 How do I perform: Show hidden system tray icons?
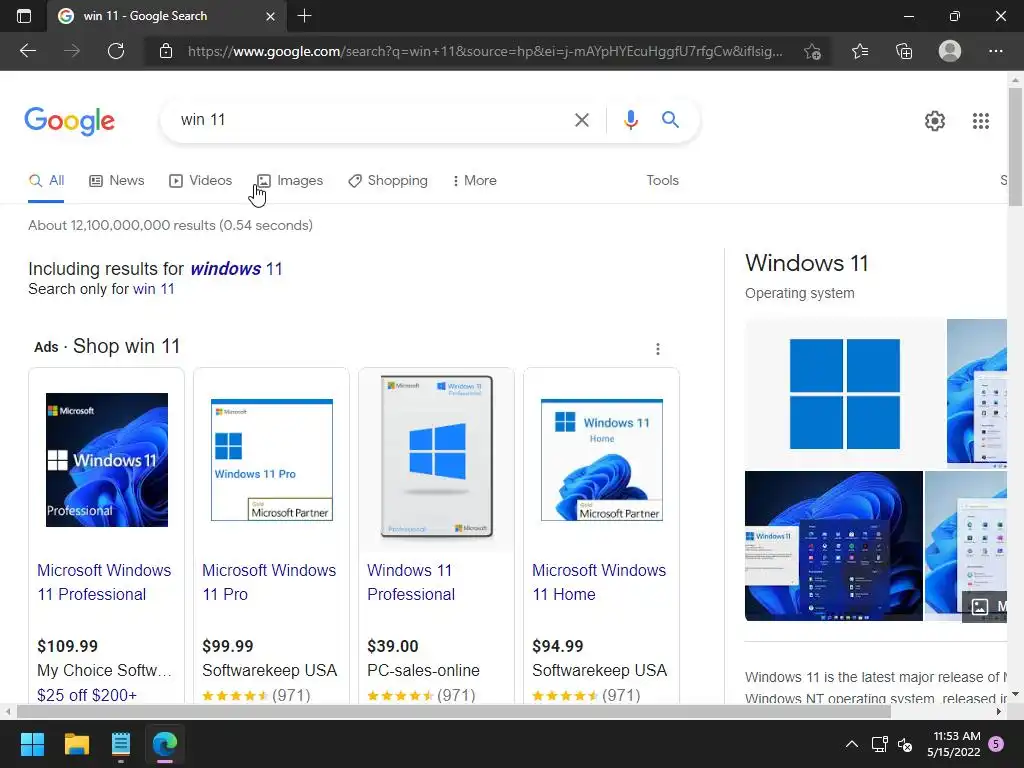[852, 744]
